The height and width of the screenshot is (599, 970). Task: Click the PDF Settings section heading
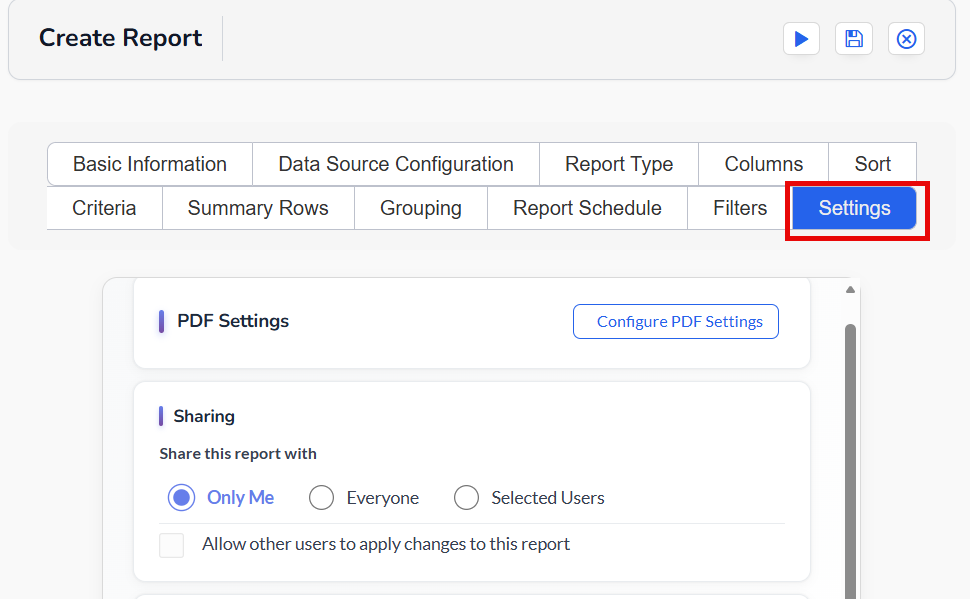coord(233,321)
